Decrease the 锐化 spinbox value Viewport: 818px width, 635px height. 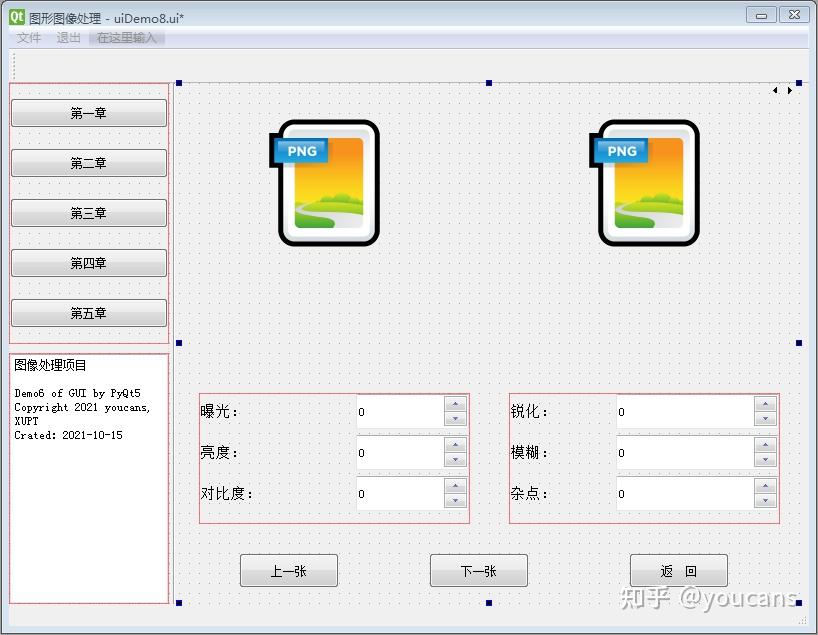click(765, 418)
